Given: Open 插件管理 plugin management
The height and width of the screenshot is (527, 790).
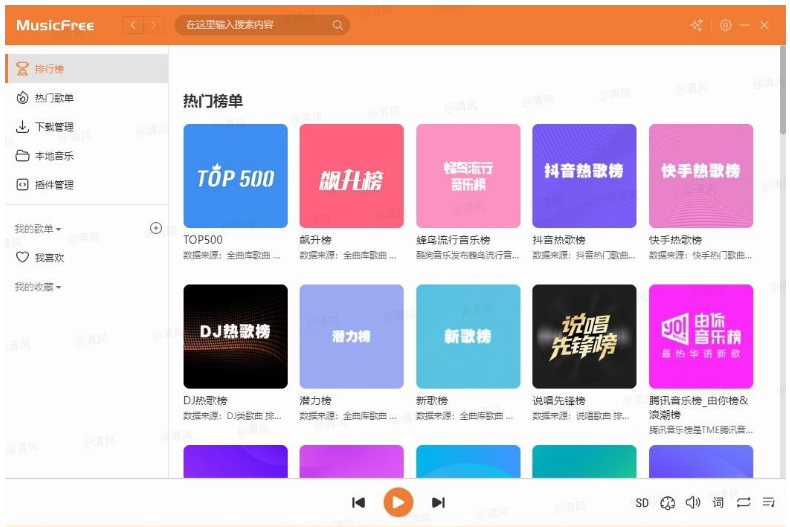Looking at the screenshot, I should [x=87, y=184].
